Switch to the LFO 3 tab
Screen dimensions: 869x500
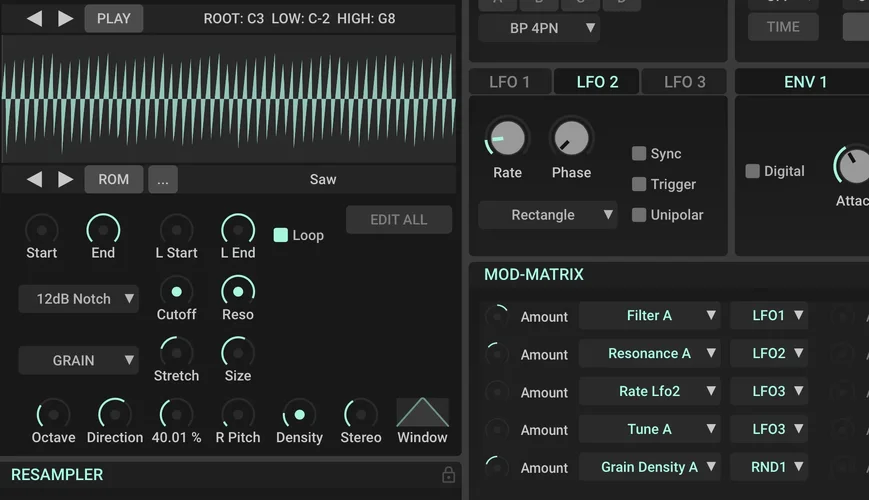(685, 82)
